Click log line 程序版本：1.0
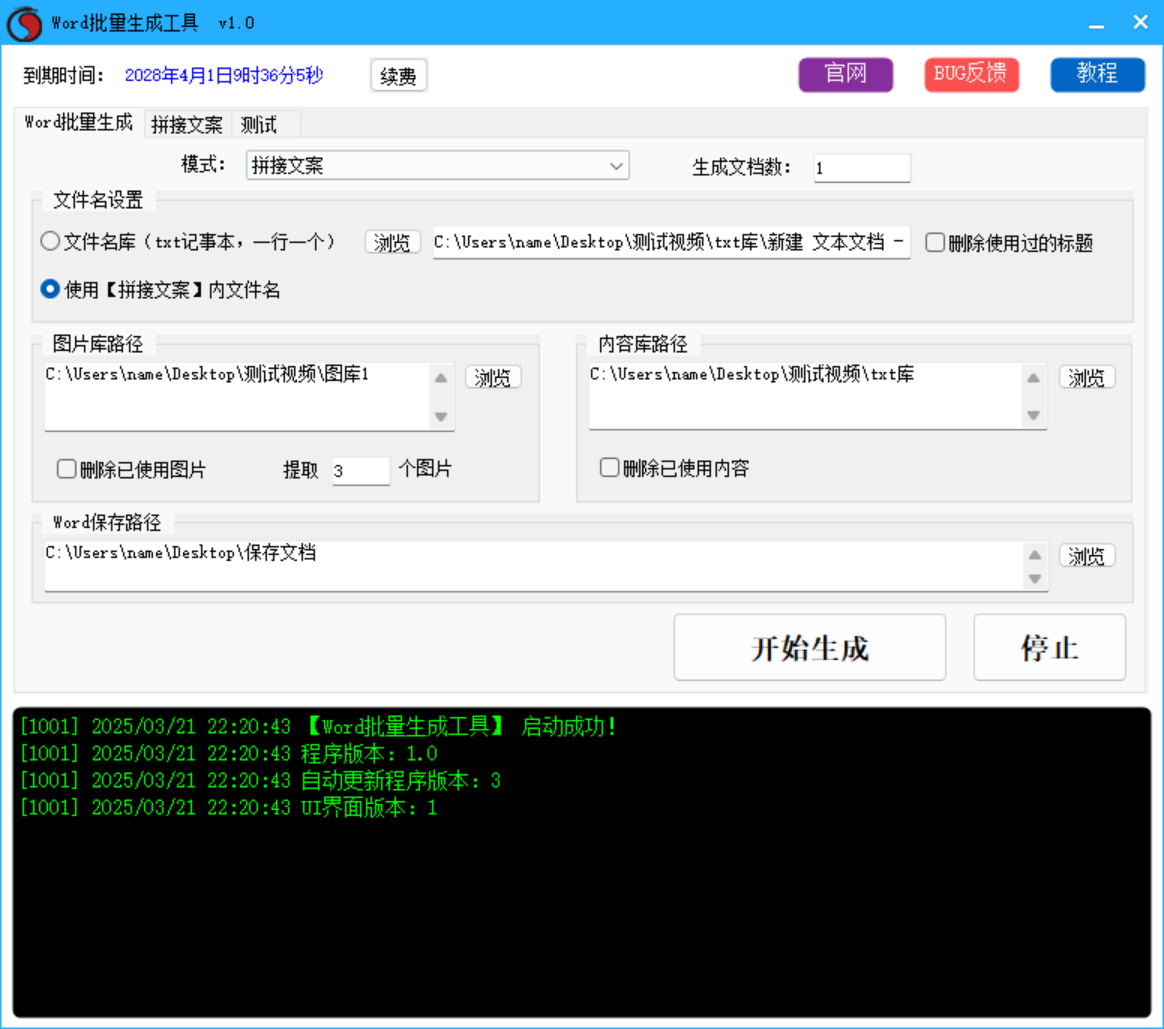Image resolution: width=1164 pixels, height=1029 pixels. point(229,754)
